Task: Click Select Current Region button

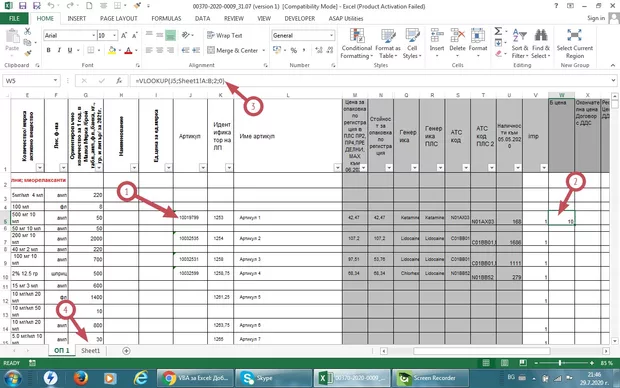Action: [575, 44]
